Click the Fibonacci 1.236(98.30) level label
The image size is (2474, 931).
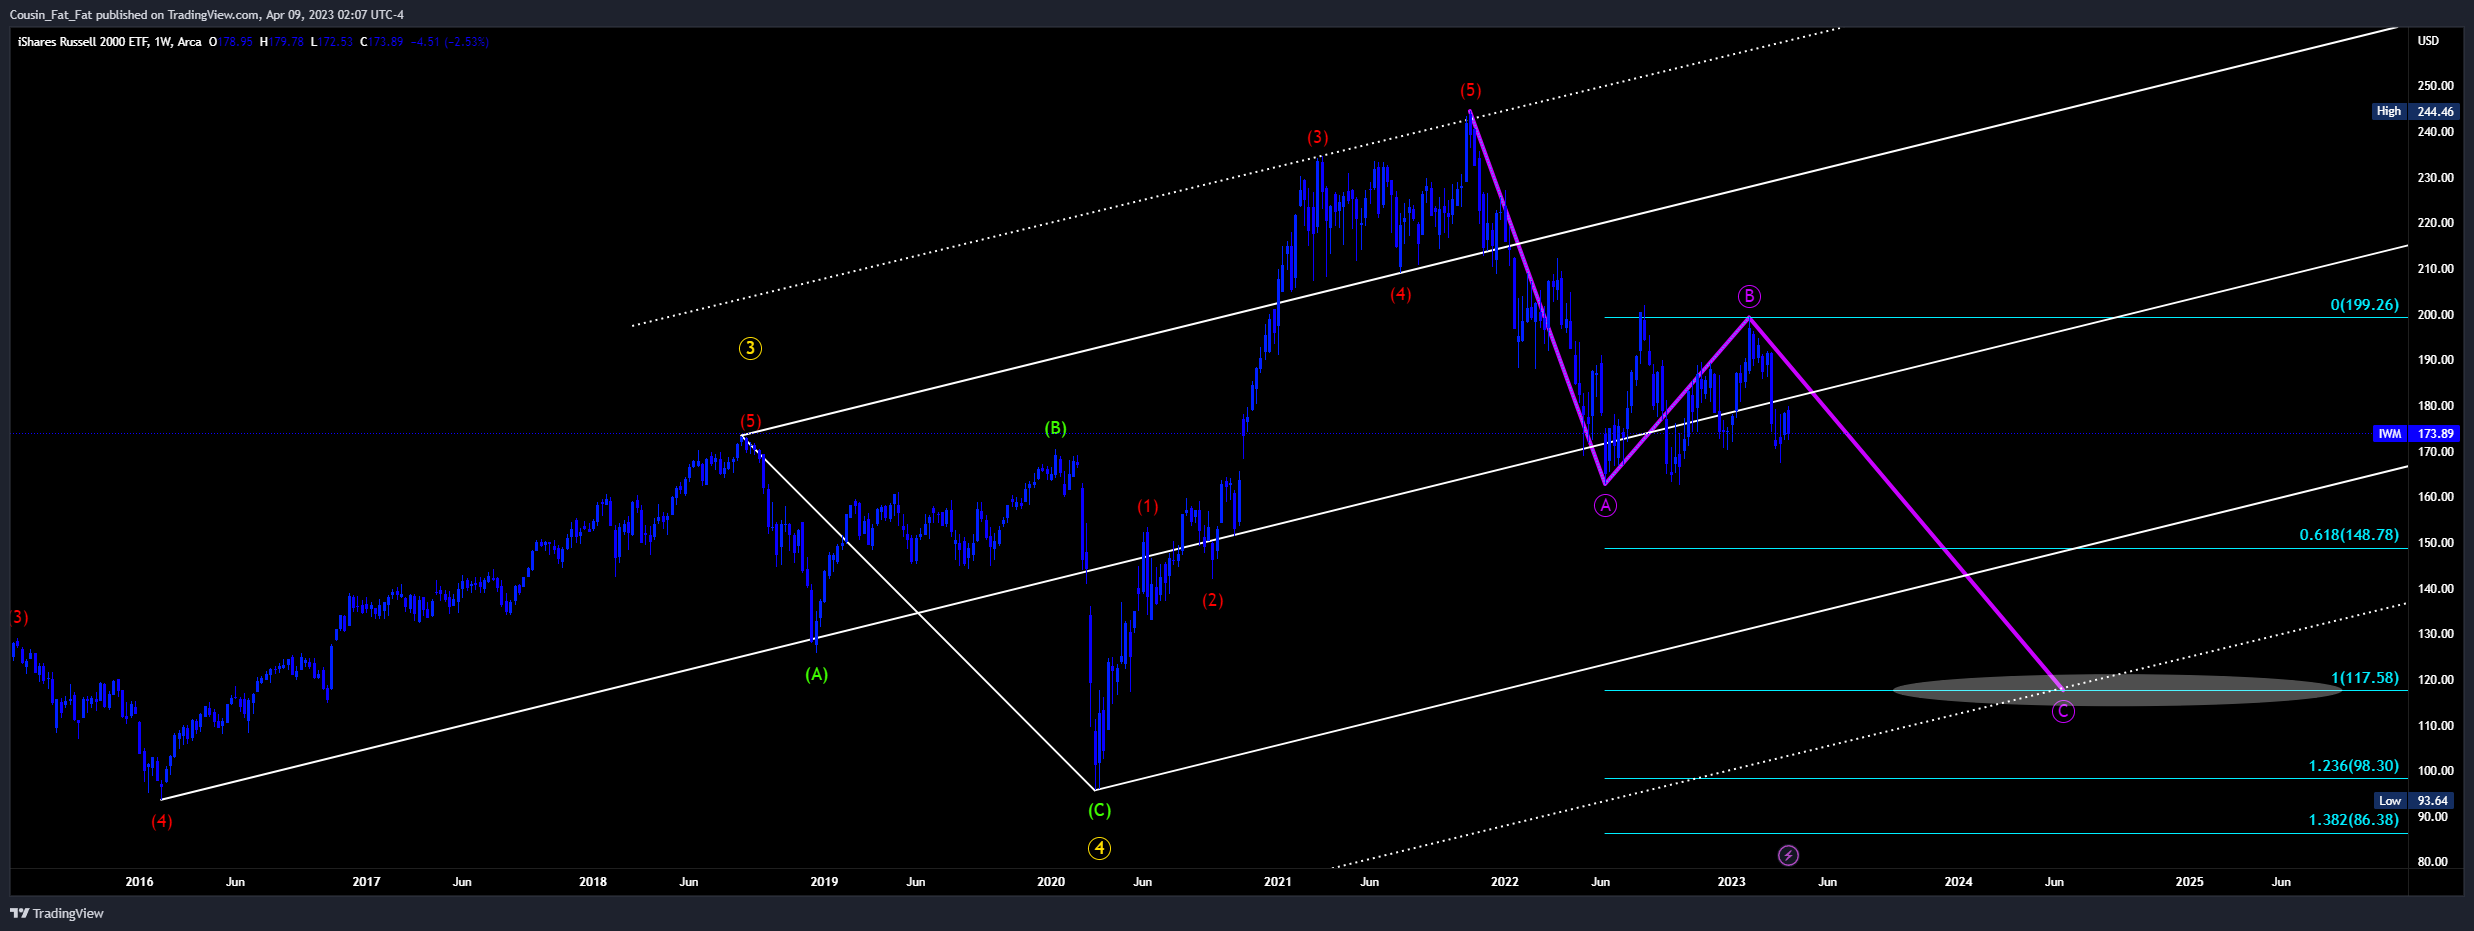pos(2353,766)
